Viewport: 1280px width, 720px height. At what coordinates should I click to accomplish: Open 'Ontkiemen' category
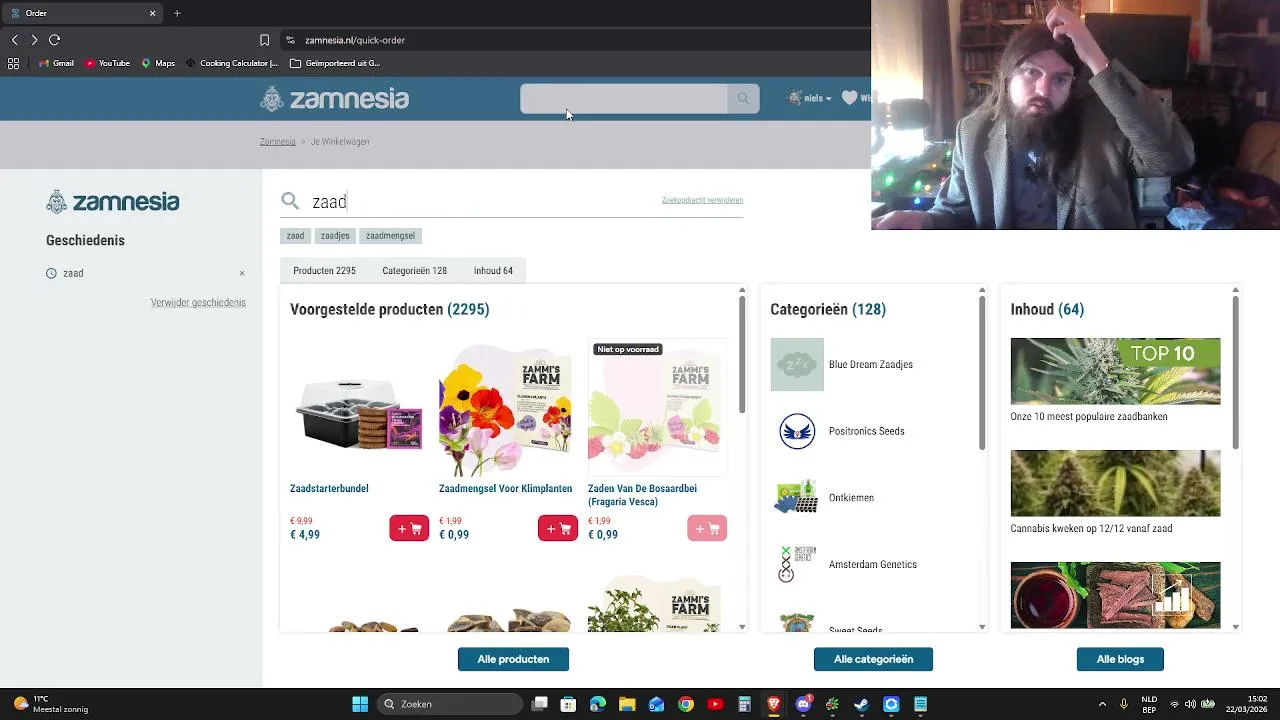point(851,498)
